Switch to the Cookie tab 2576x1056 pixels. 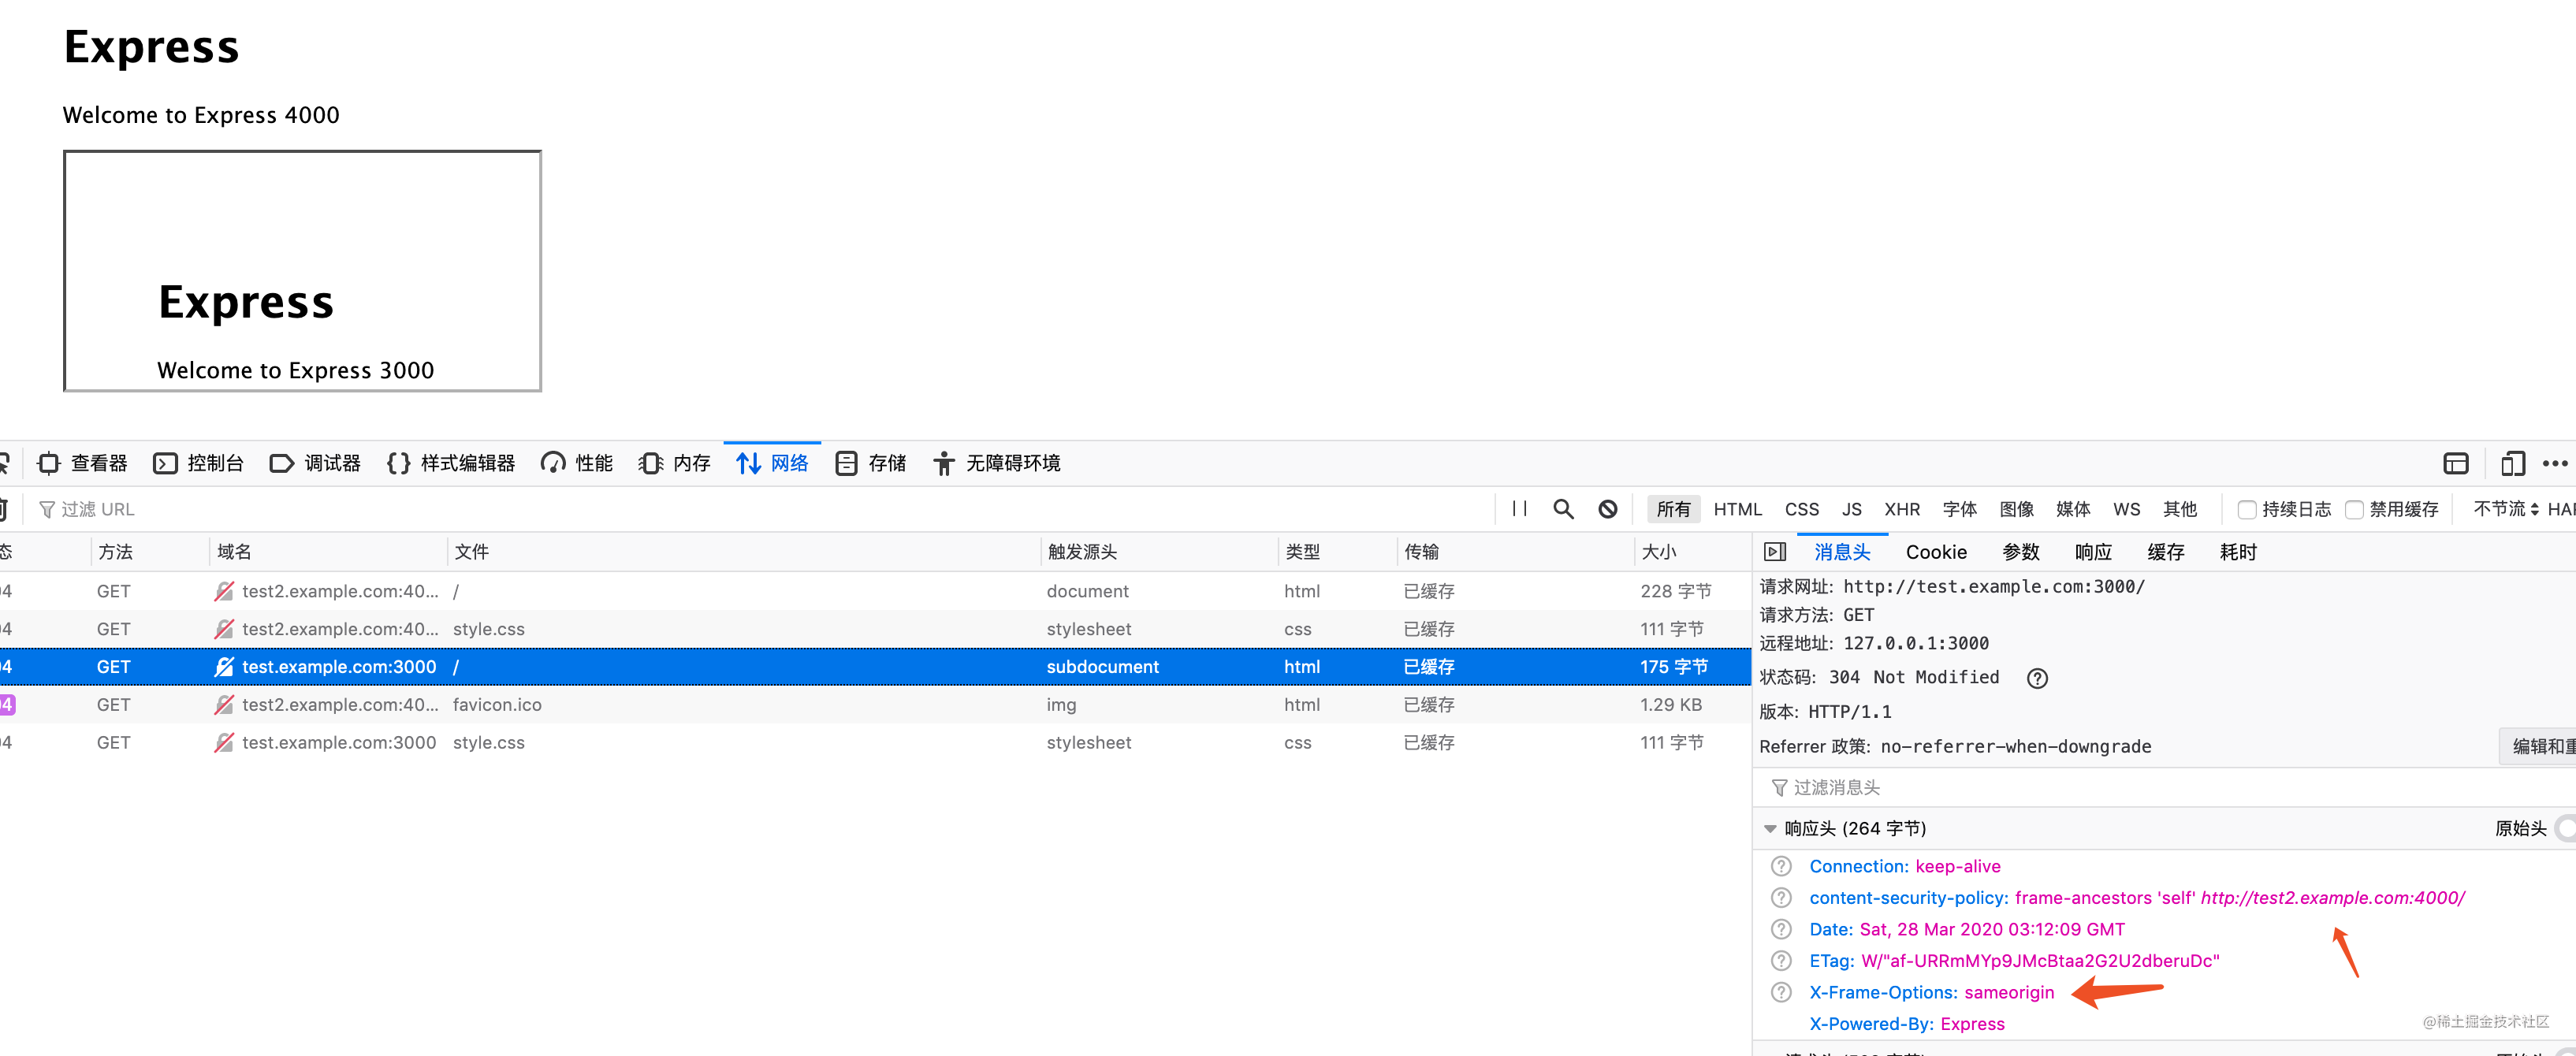(x=1937, y=551)
